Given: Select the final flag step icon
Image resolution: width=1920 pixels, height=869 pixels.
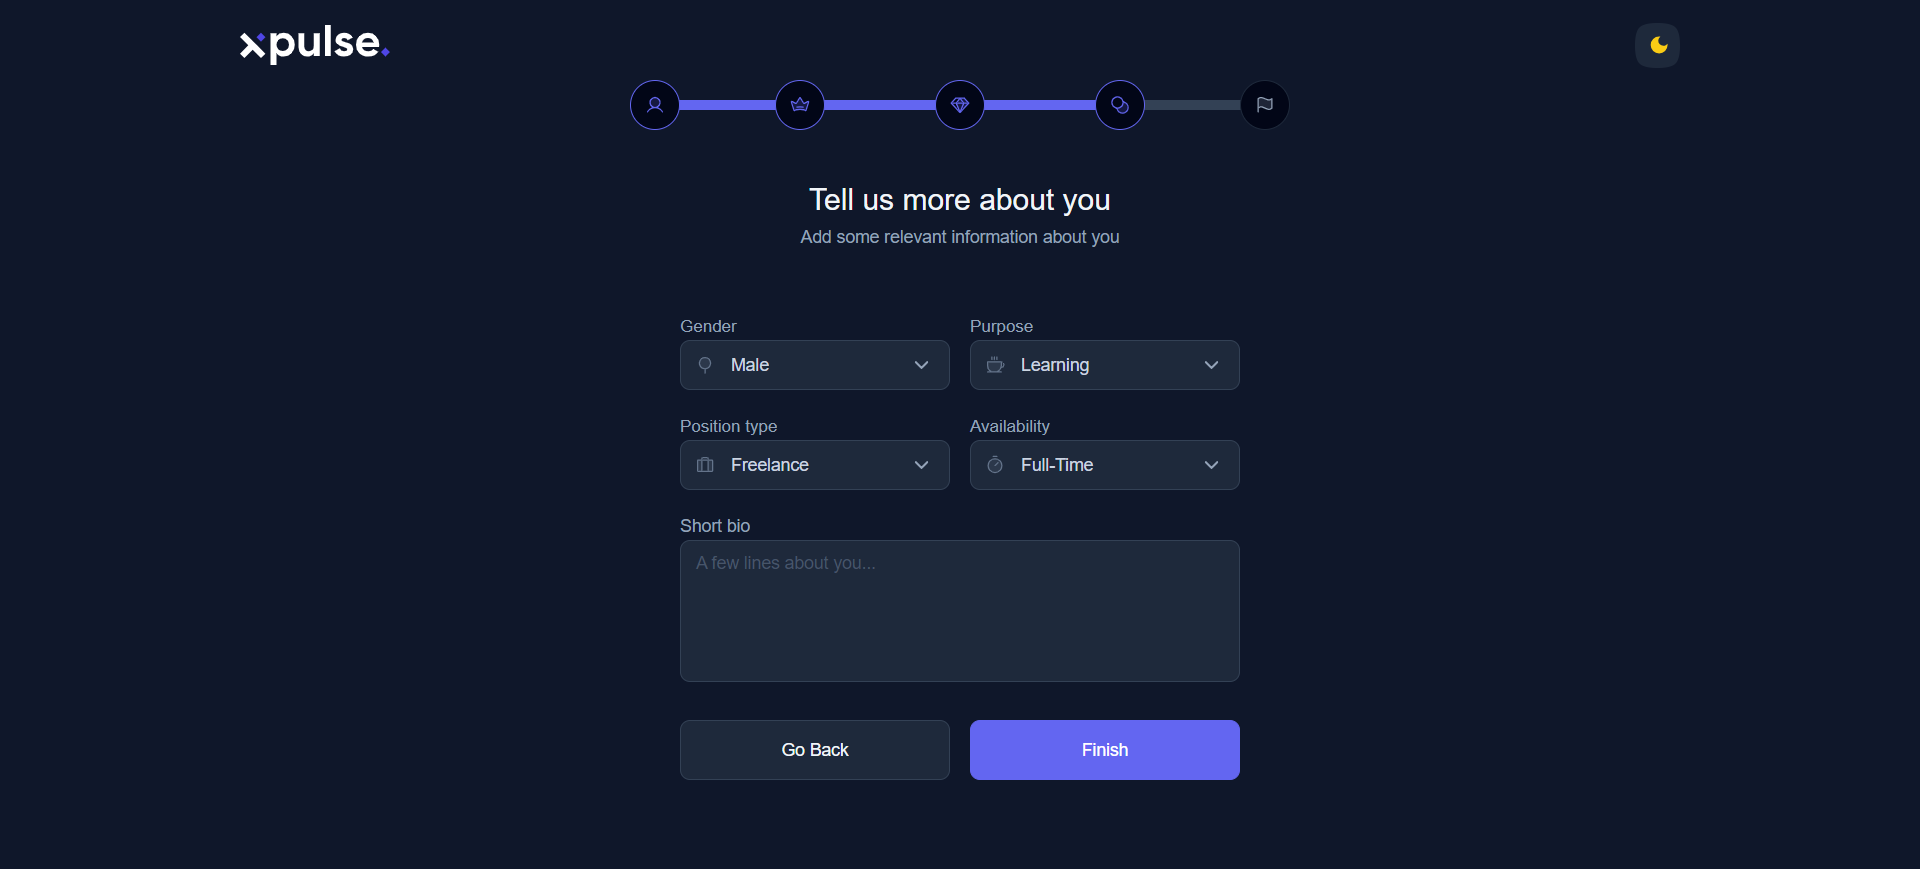Looking at the screenshot, I should pyautogui.click(x=1265, y=105).
